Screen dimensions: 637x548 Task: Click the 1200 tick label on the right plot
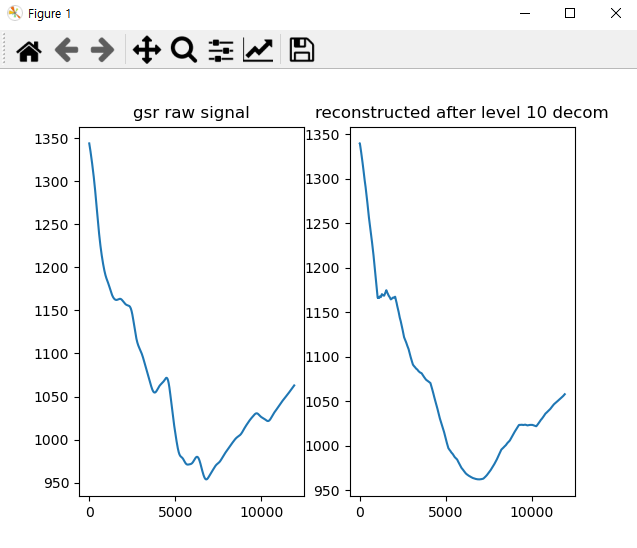[322, 268]
